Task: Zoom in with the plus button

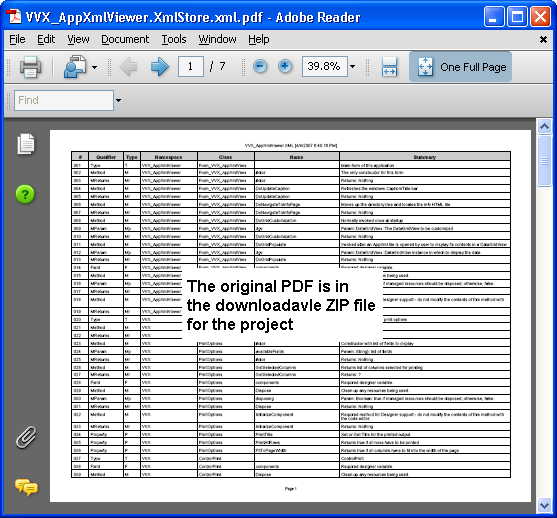Action: (285, 66)
